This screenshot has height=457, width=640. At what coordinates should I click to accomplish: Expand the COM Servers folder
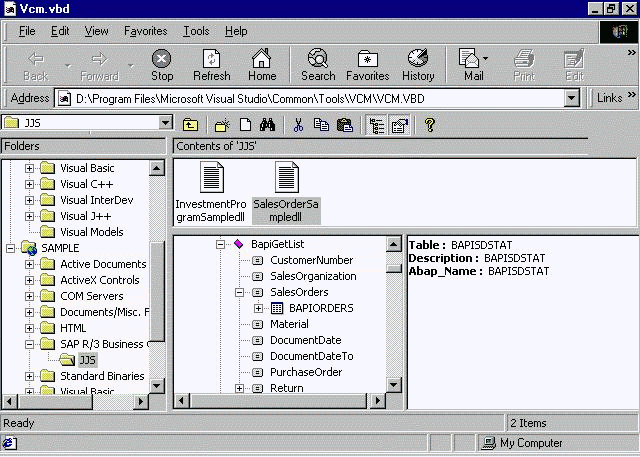pos(29,296)
